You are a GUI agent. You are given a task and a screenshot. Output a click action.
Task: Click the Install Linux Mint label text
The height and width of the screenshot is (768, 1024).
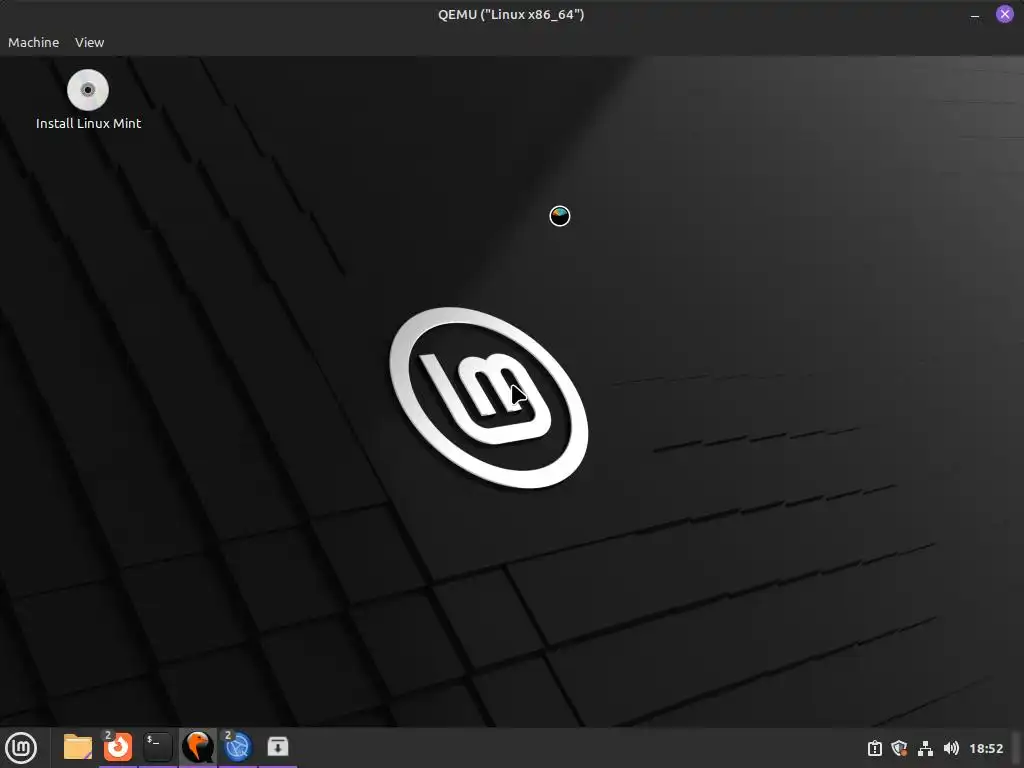click(x=88, y=123)
